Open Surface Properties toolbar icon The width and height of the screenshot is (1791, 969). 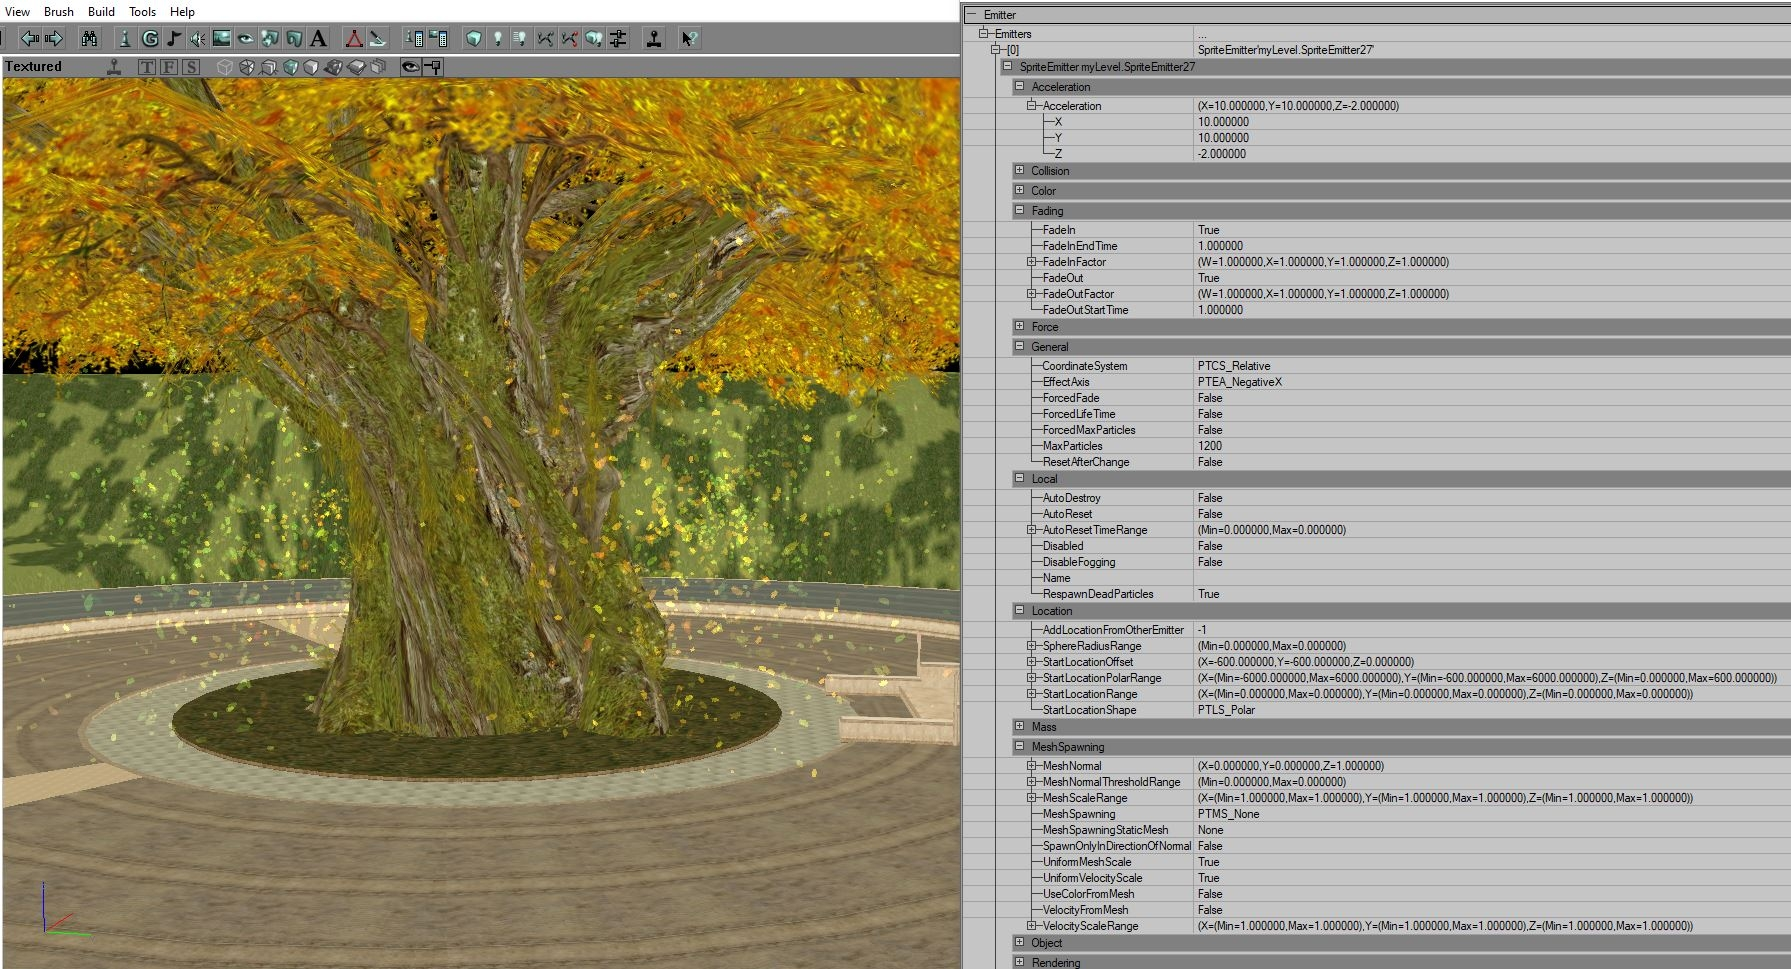[438, 39]
